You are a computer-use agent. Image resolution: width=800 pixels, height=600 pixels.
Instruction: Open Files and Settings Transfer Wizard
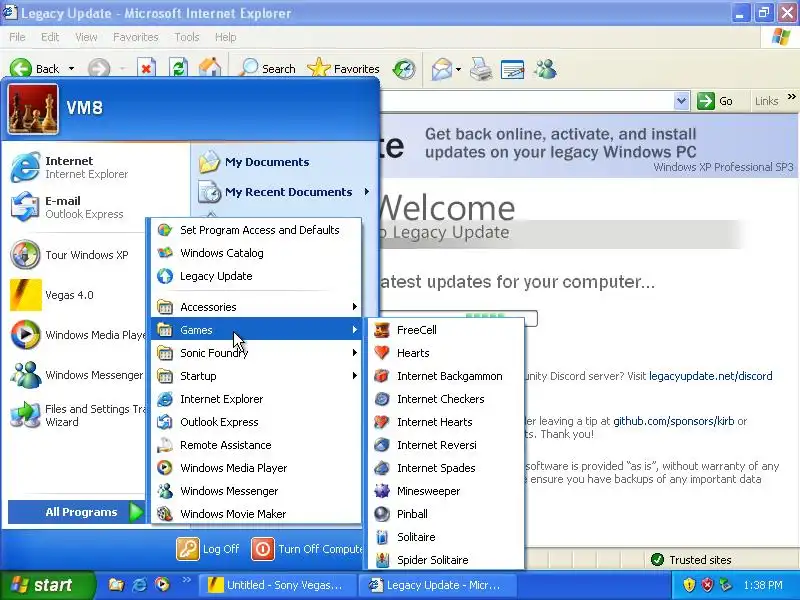coord(77,415)
